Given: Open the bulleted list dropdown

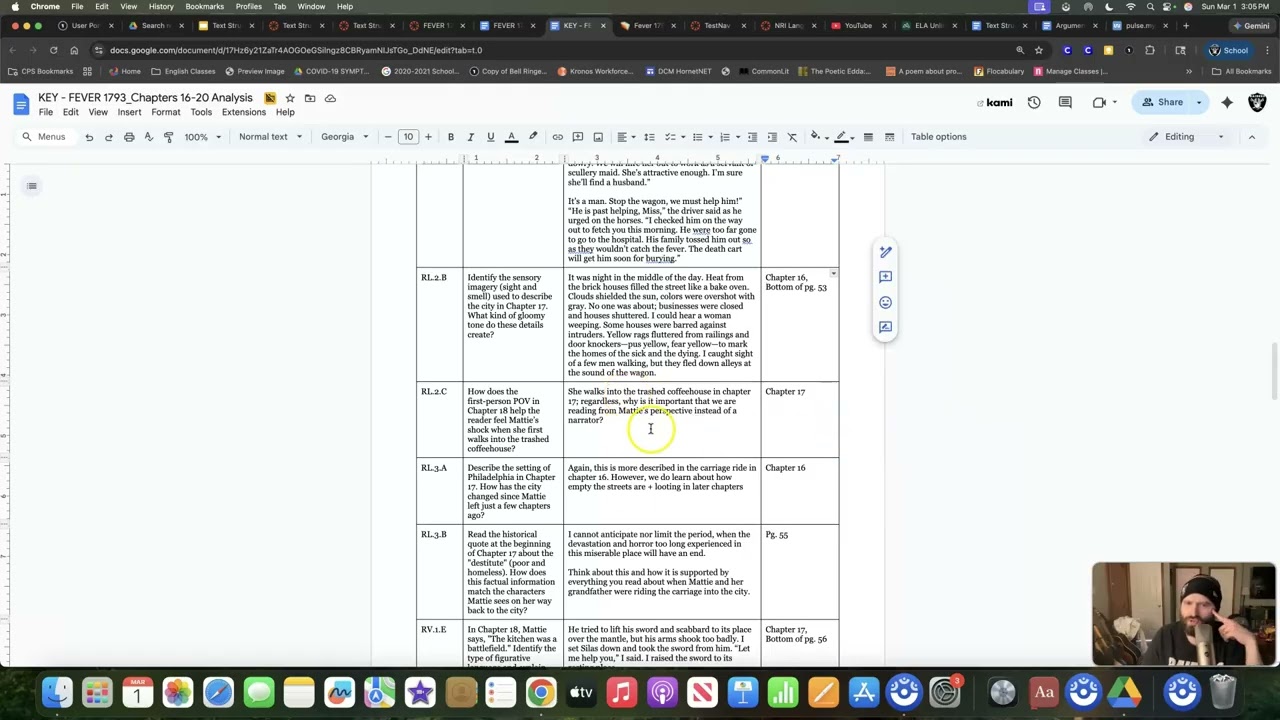Looking at the screenshot, I should 701,137.
